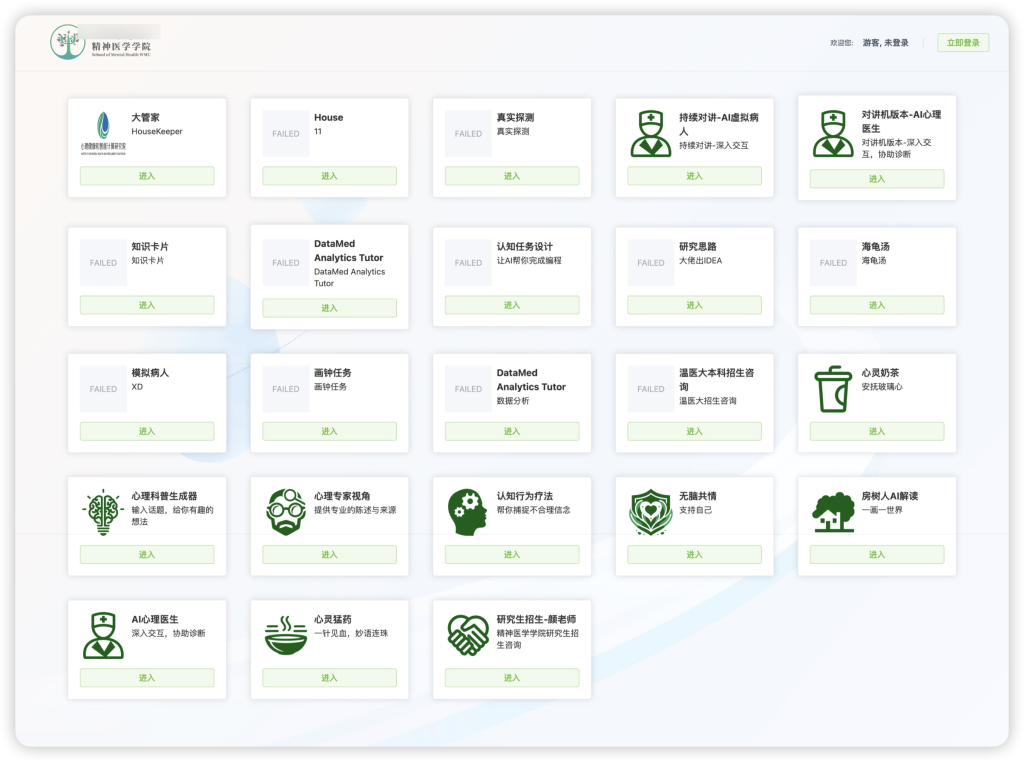
Task: Click the heart shield icon for 无脑共情
Action: pos(651,512)
